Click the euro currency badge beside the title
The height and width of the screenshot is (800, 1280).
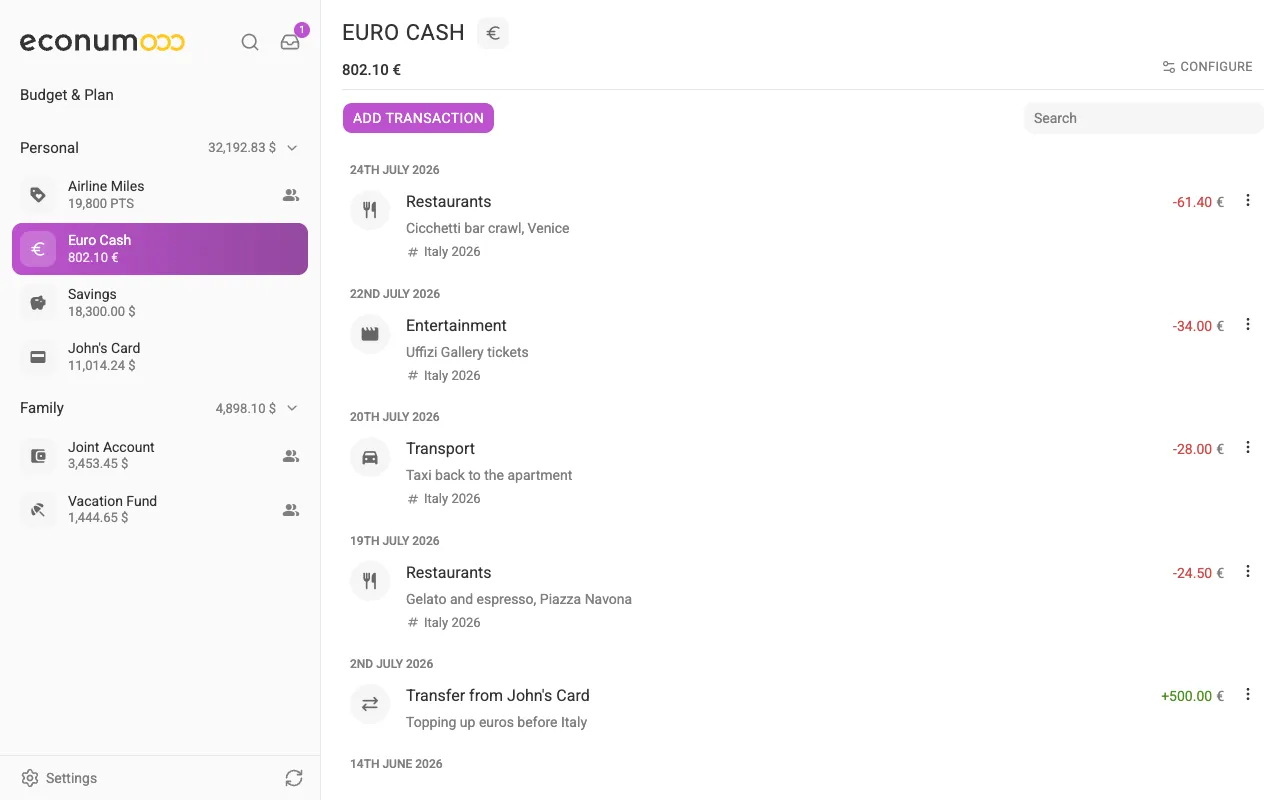click(x=493, y=33)
